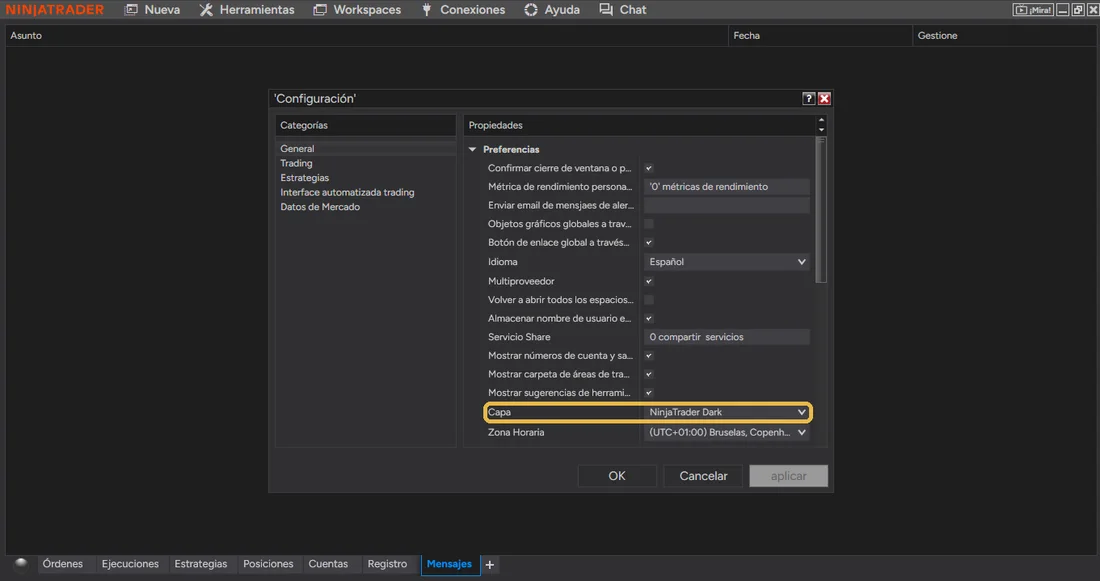Add a new tab with plus icon
The height and width of the screenshot is (581, 1100).
point(490,564)
